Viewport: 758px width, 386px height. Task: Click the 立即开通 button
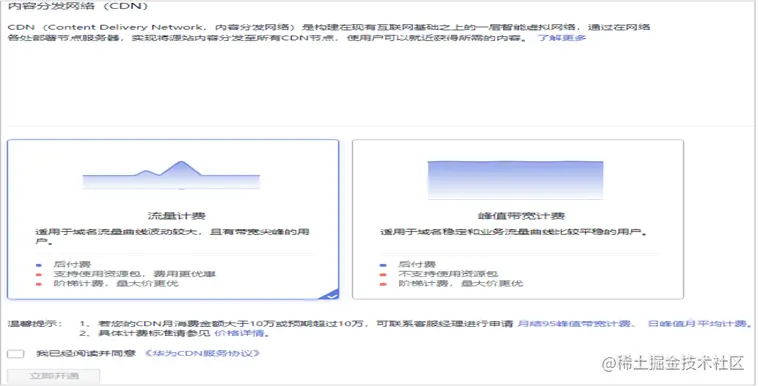(54, 376)
